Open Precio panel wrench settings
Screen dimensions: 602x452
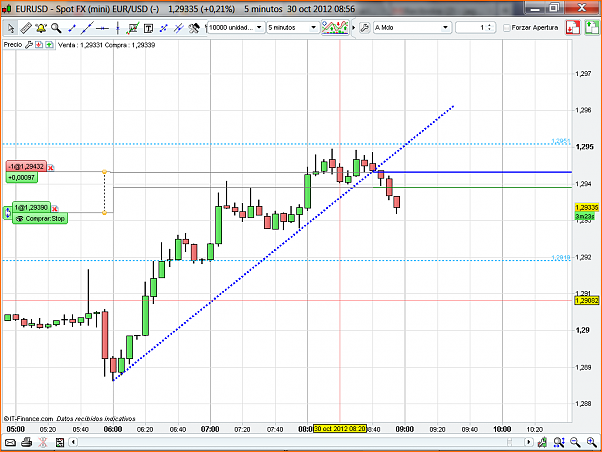pyautogui.click(x=28, y=45)
